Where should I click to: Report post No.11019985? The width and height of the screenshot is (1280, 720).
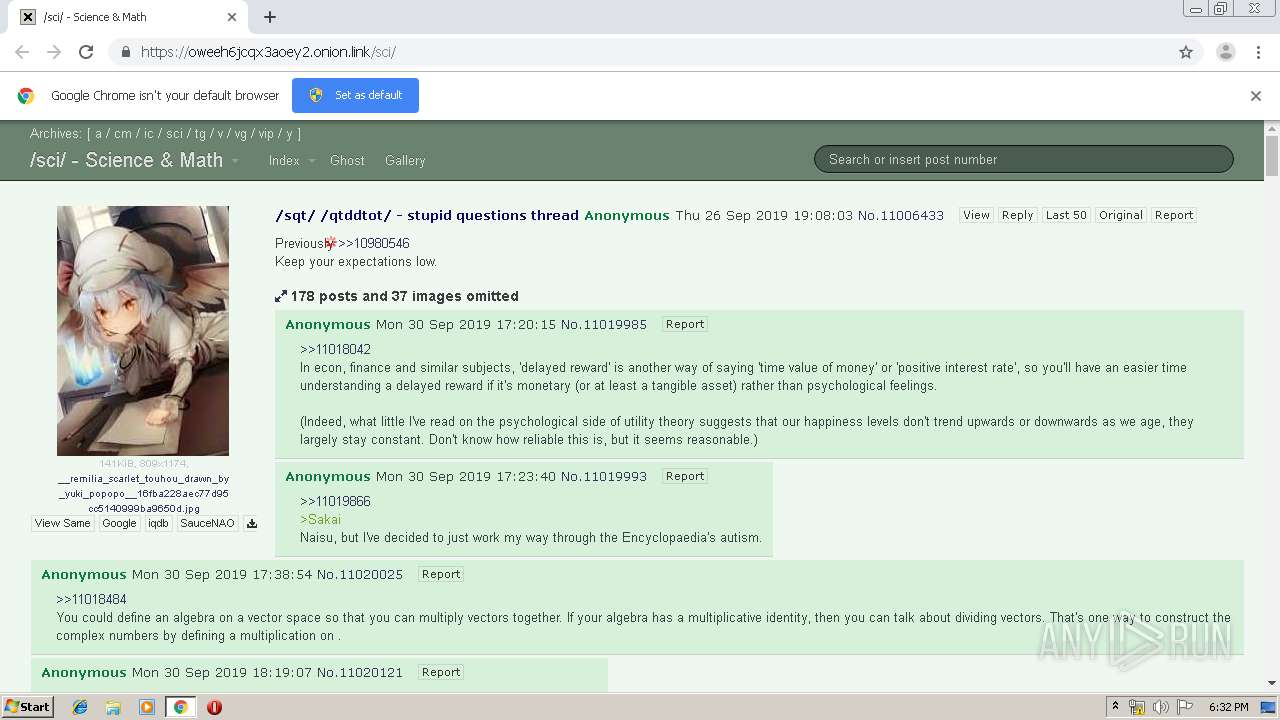point(685,324)
